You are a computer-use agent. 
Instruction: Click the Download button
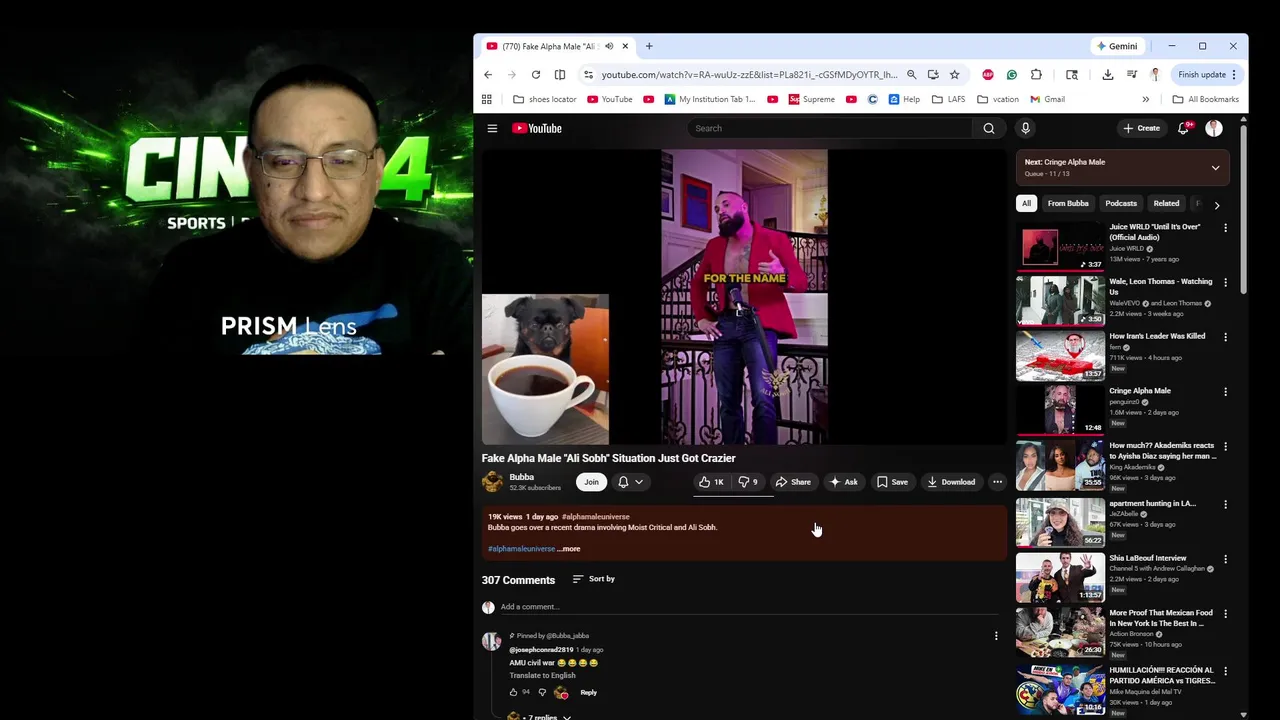point(951,482)
